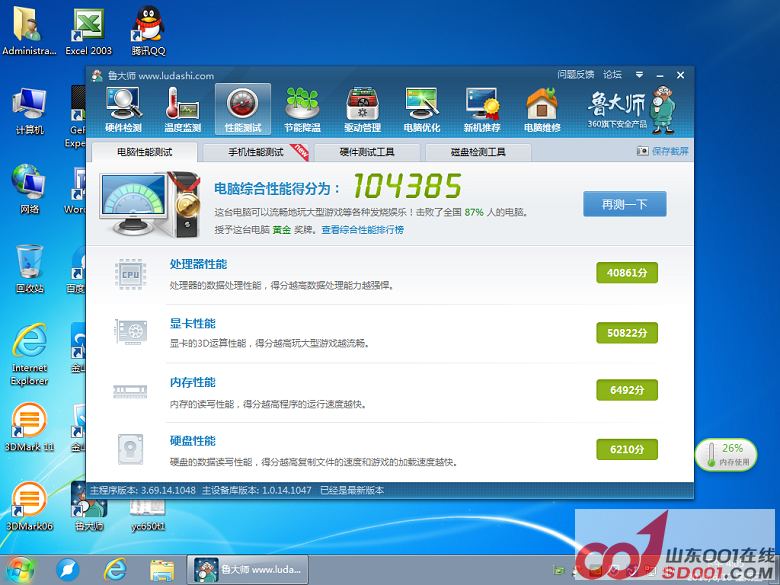Switch to 硬件测试工具 tab

(x=367, y=152)
